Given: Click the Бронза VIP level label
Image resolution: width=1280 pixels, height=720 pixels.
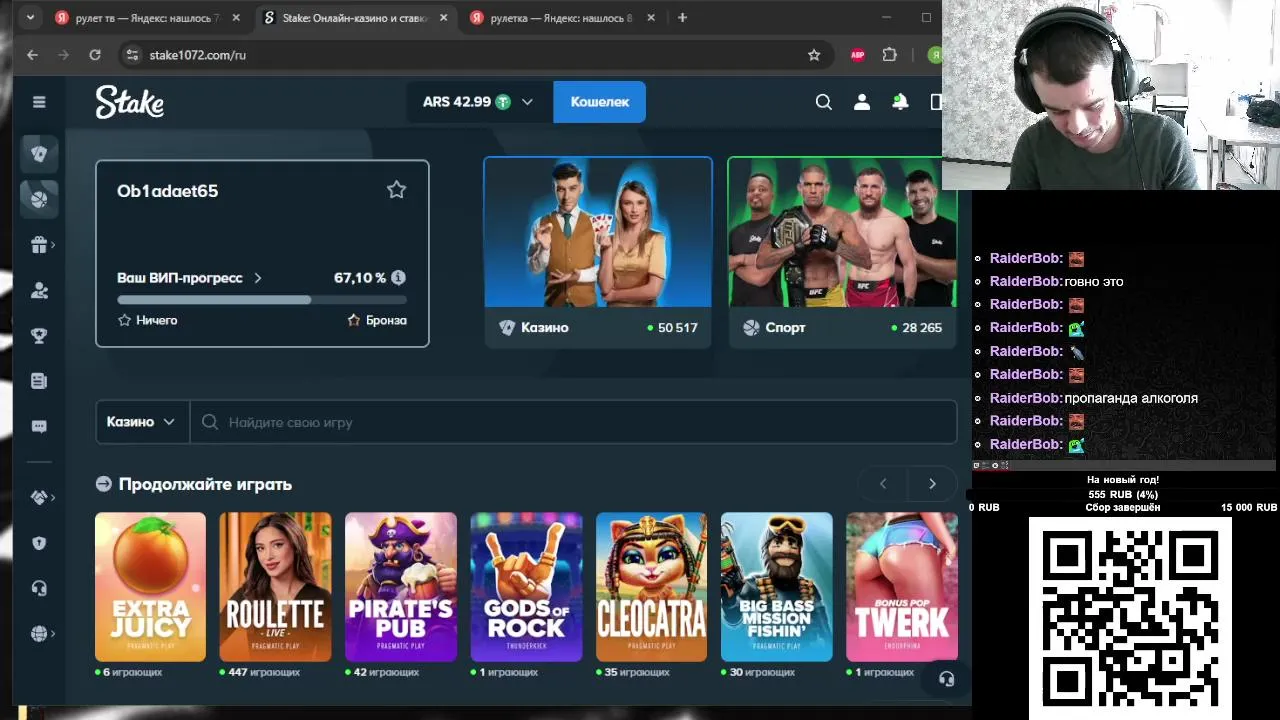Looking at the screenshot, I should point(385,320).
